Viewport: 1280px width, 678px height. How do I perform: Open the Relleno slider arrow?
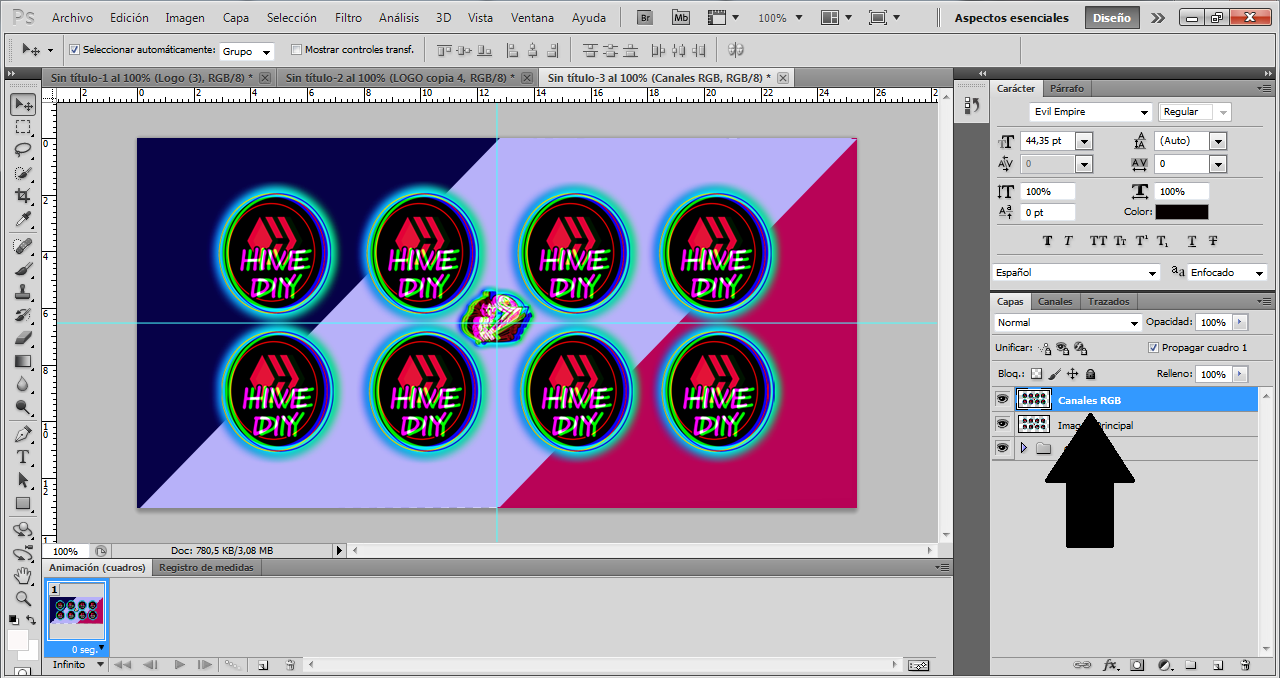click(x=1240, y=374)
